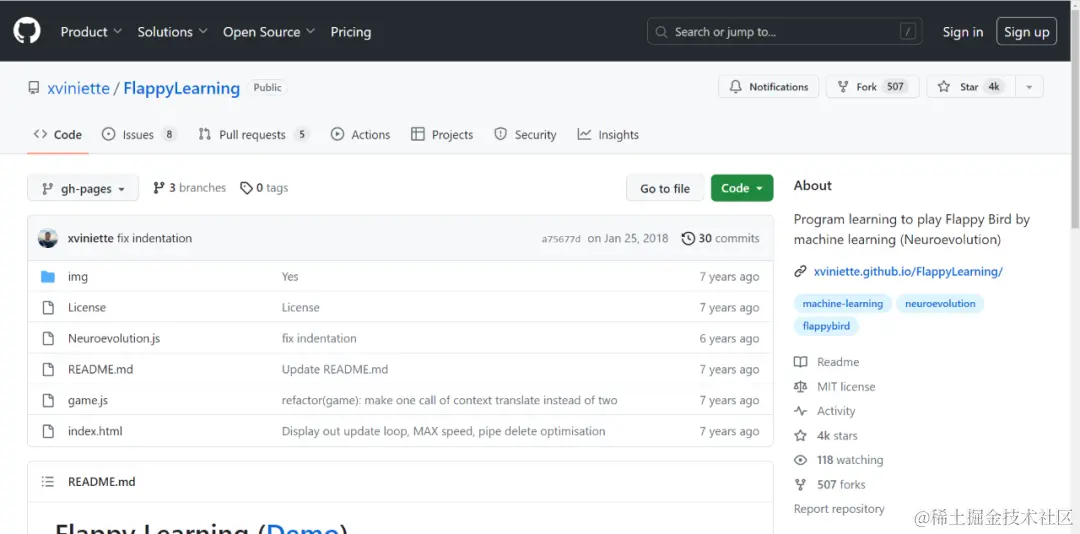Click the file icon beside game.js
Viewport: 1080px width, 534px height.
[x=48, y=400]
